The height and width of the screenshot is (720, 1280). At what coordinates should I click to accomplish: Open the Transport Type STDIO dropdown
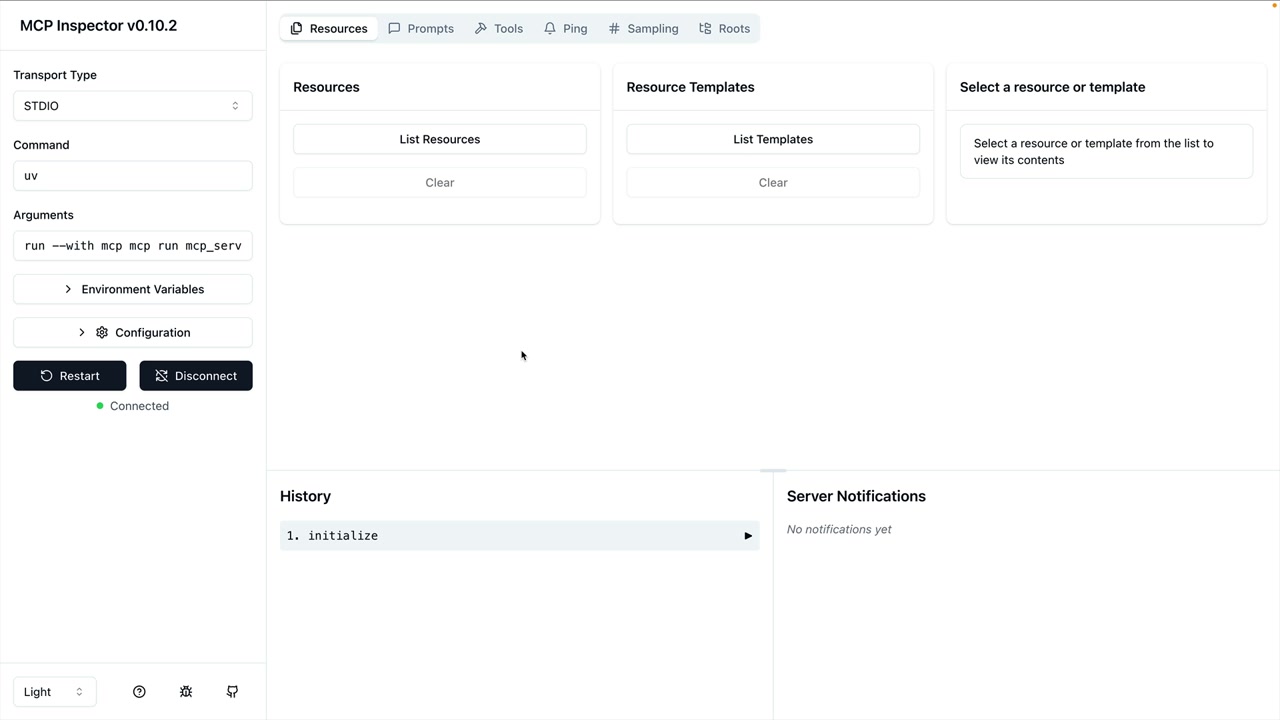click(132, 106)
